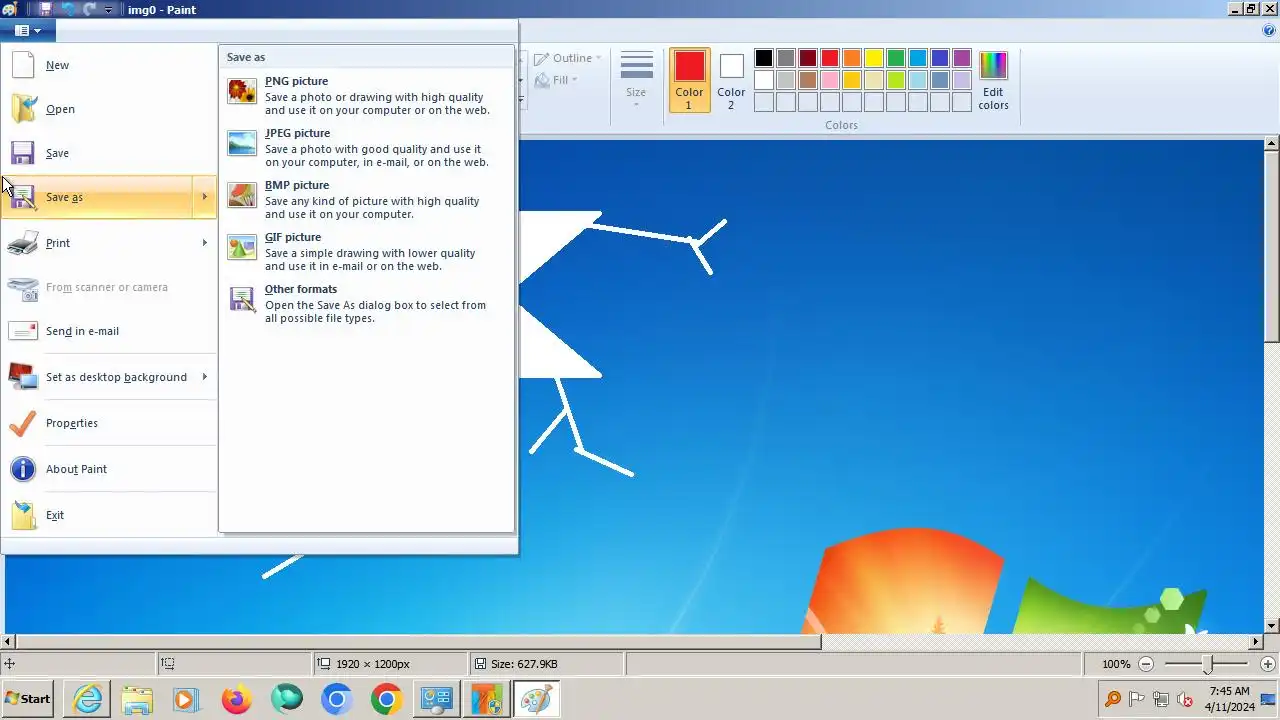Click the Send in e-mail envelope icon
Viewport: 1280px width, 720px height.
pos(23,331)
